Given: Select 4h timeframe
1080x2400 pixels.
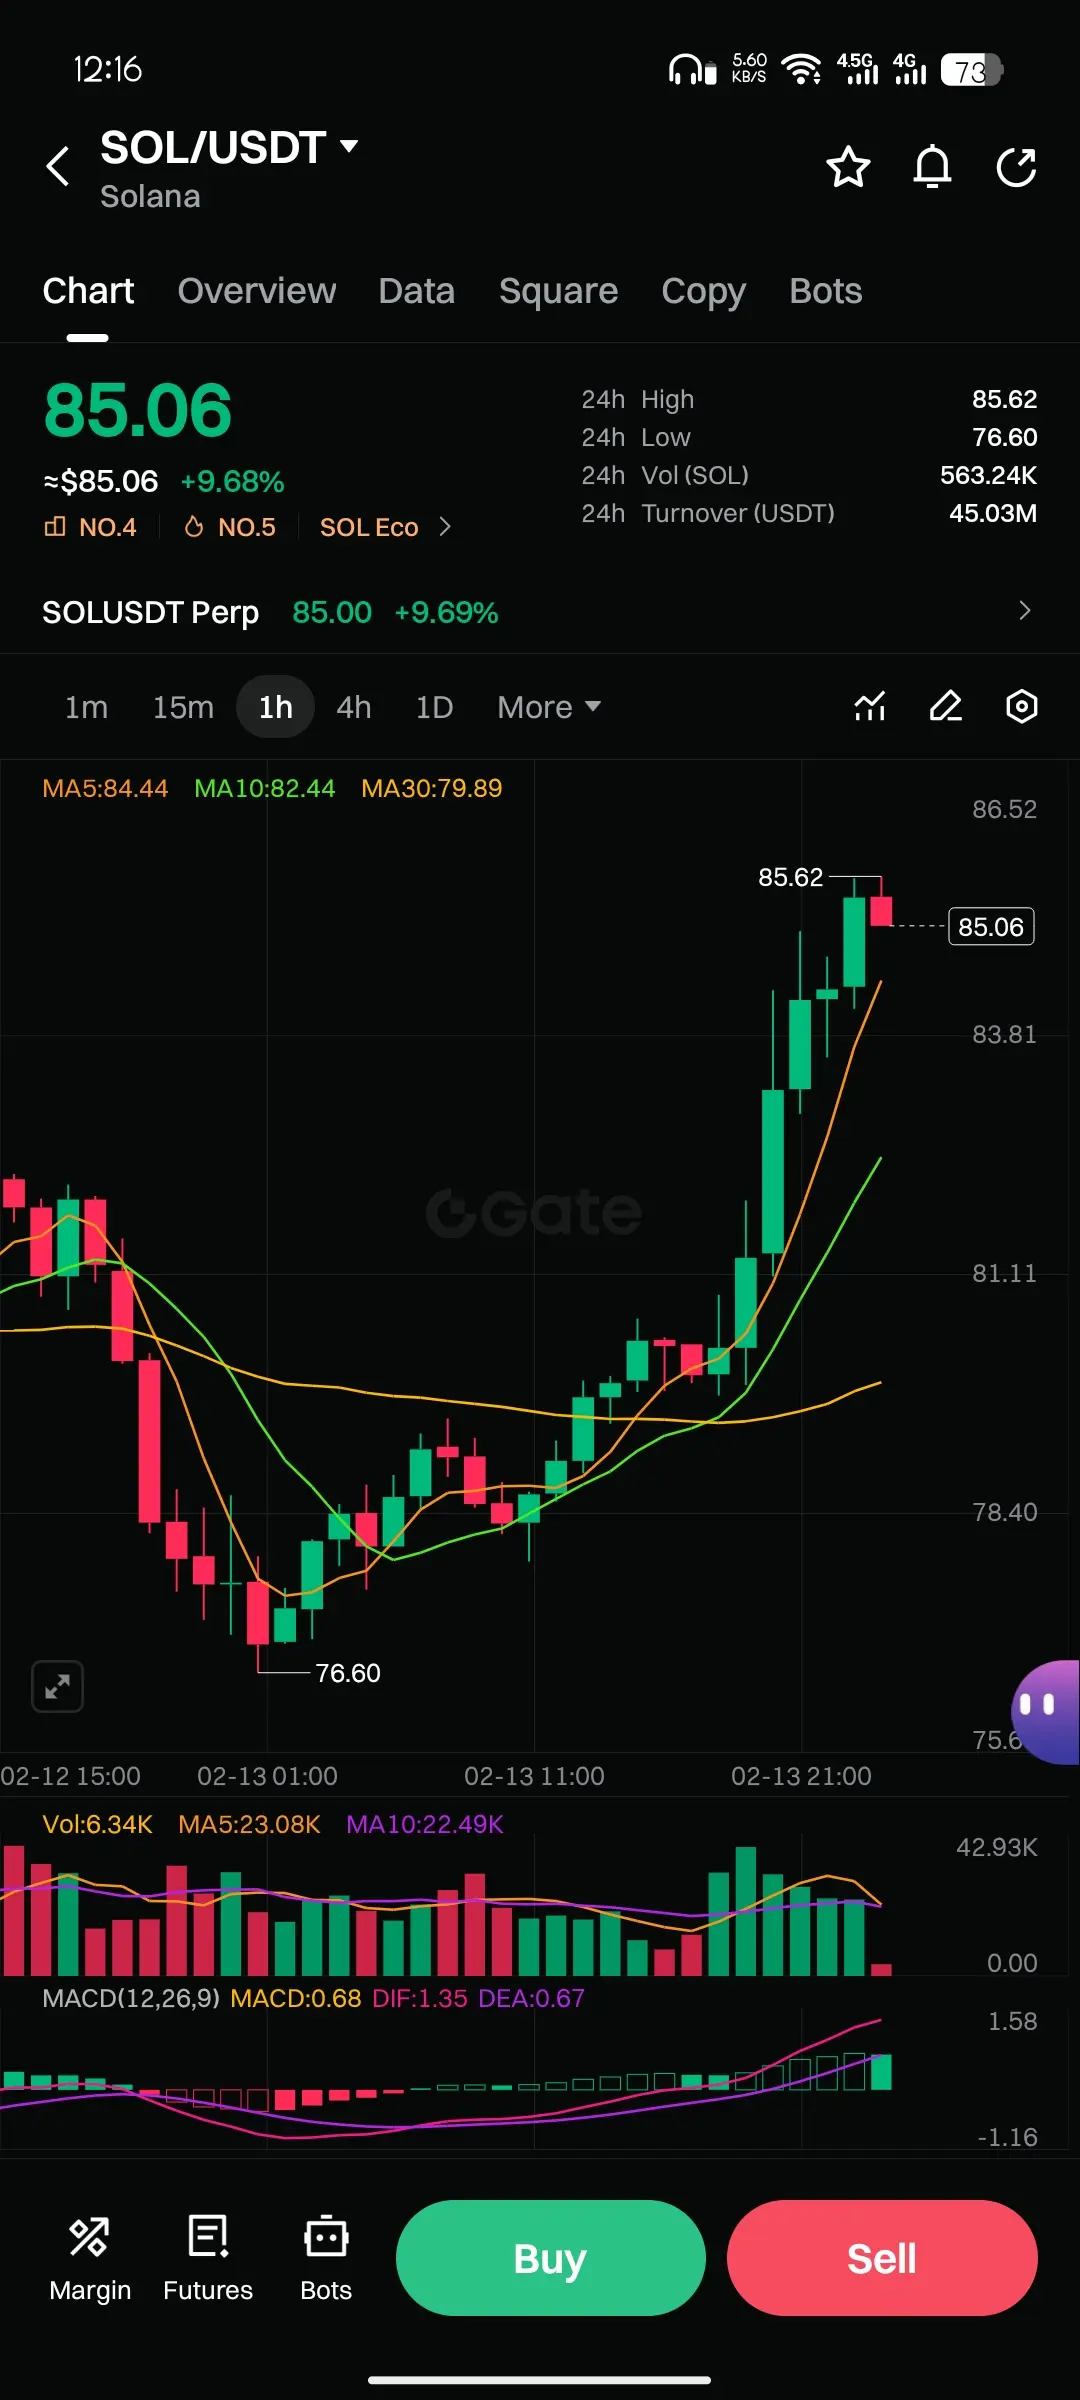Looking at the screenshot, I should pyautogui.click(x=354, y=707).
